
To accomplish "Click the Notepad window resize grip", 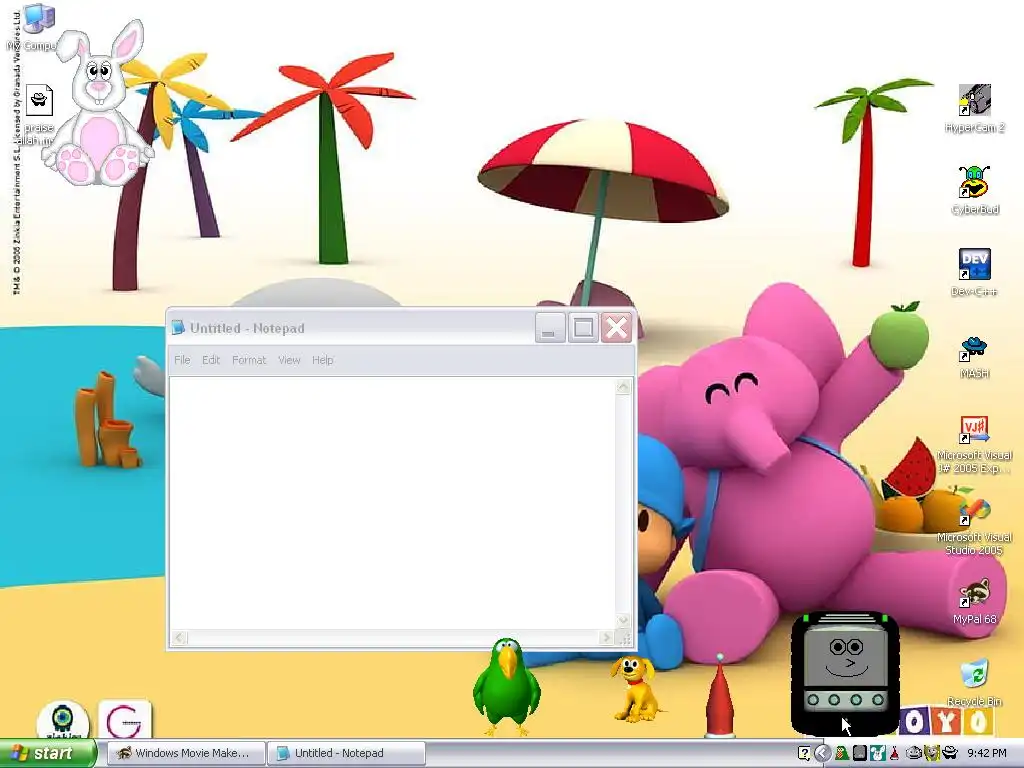I will pyautogui.click(x=625, y=638).
